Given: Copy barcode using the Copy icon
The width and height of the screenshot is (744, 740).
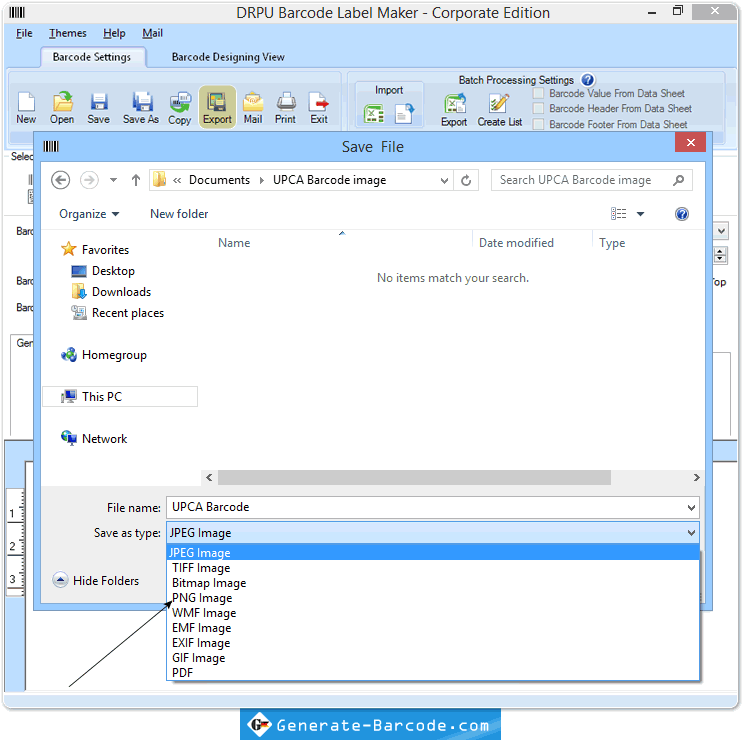Looking at the screenshot, I should tap(180, 108).
